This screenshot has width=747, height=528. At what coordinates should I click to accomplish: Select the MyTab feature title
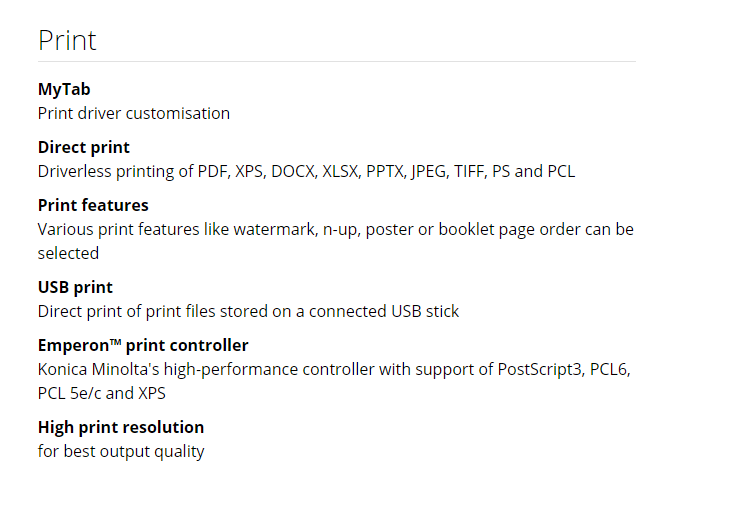click(x=64, y=89)
